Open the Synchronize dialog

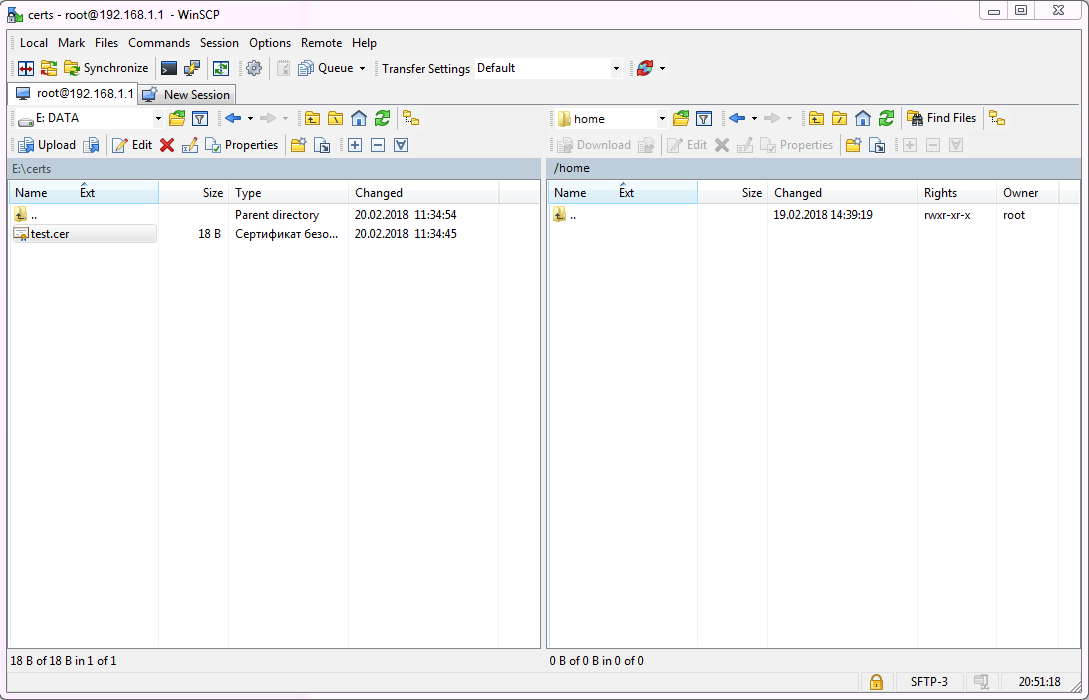[x=106, y=68]
